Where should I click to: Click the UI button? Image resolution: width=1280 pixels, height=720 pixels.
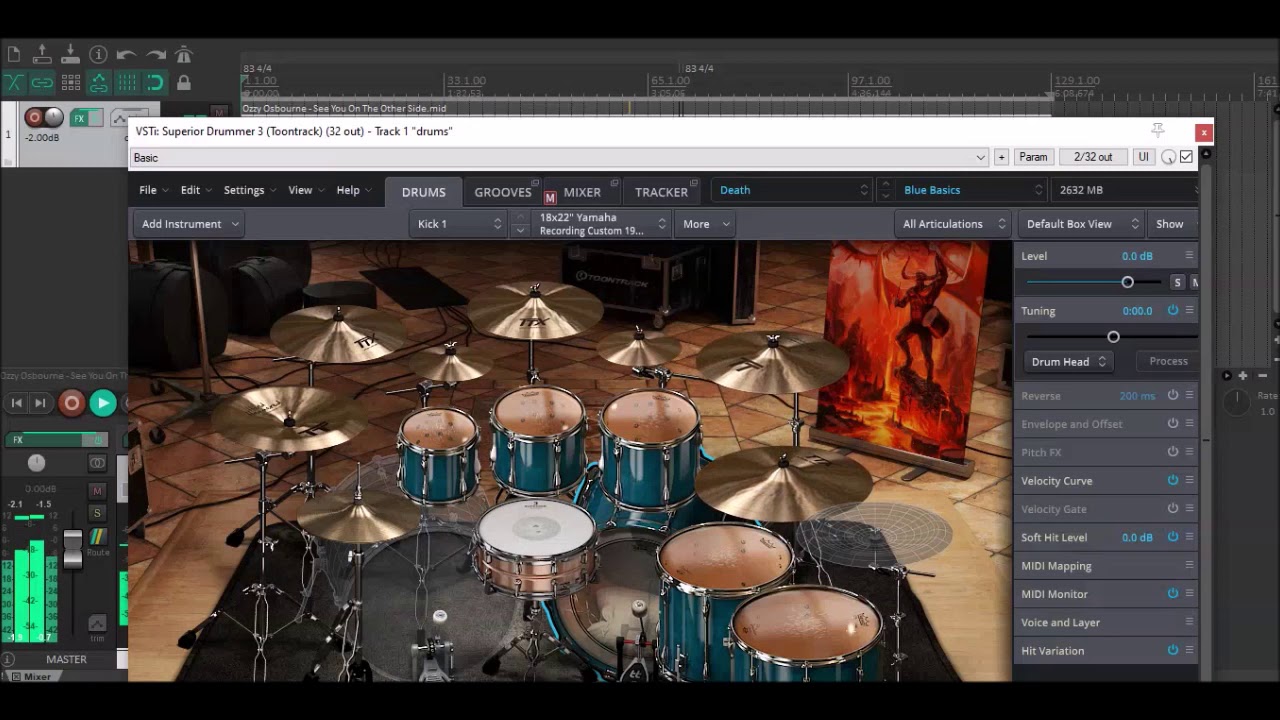(1143, 157)
